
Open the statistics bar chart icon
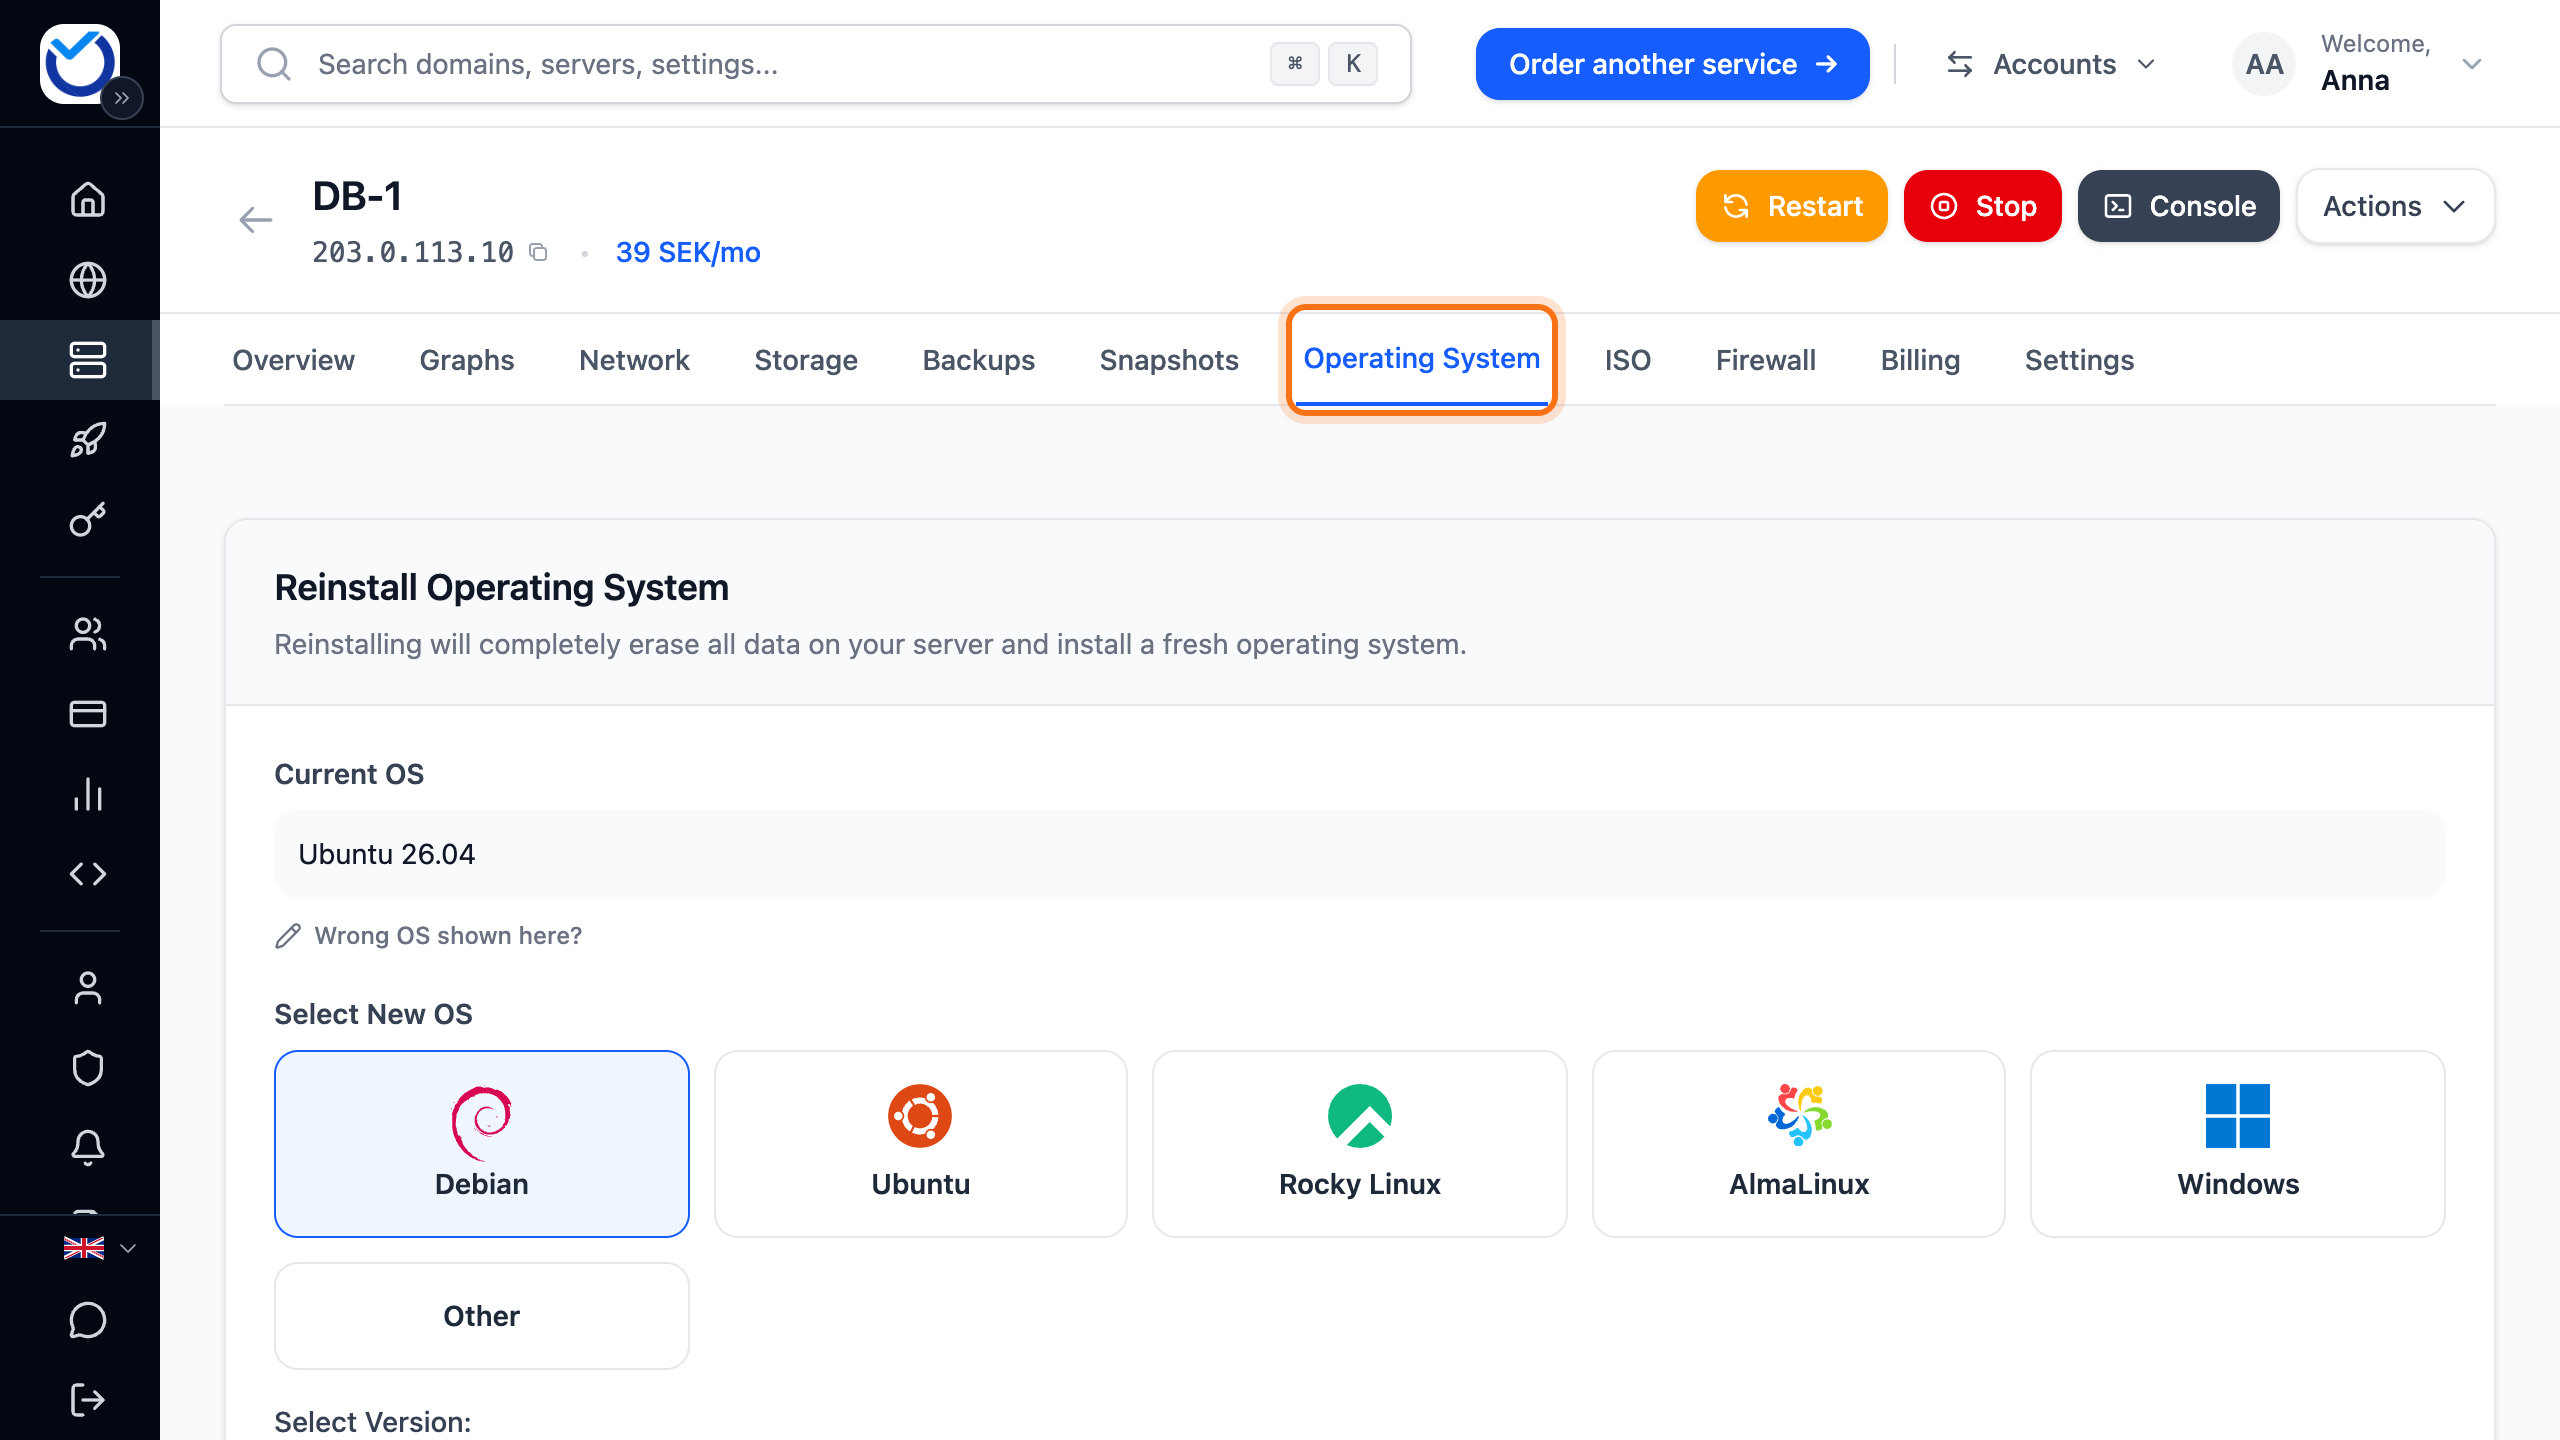click(88, 794)
